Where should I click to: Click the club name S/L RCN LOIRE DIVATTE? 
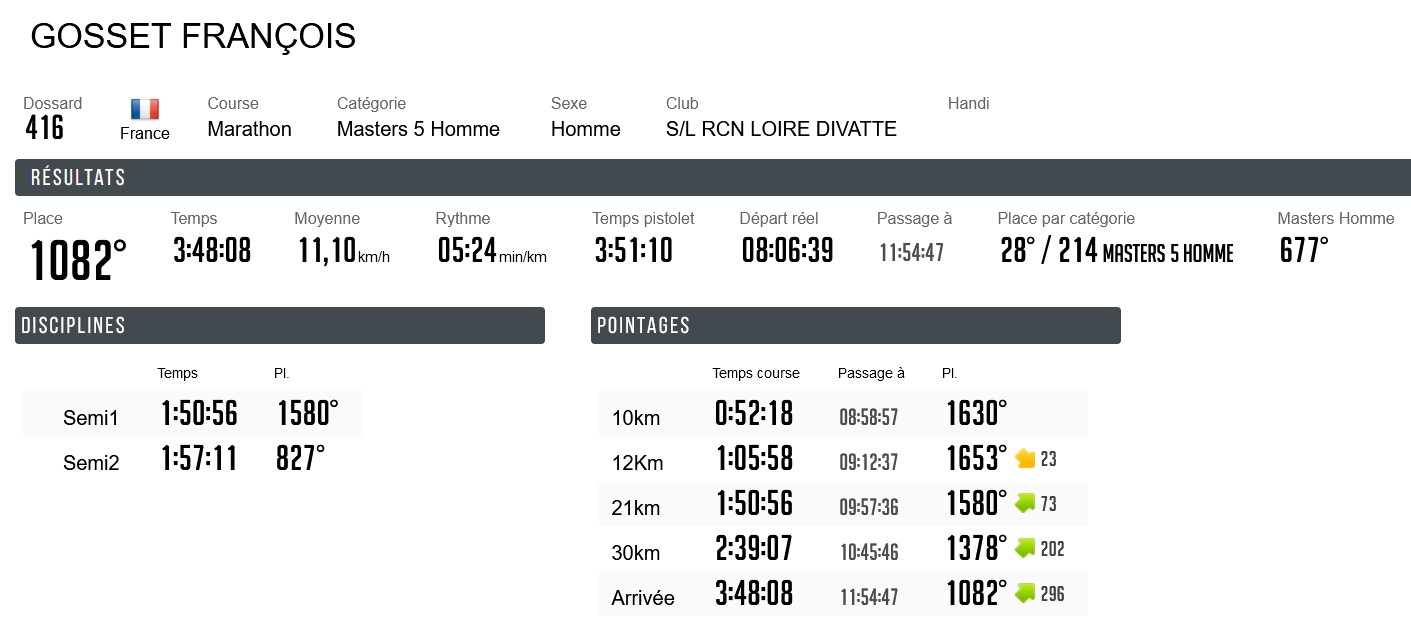781,129
